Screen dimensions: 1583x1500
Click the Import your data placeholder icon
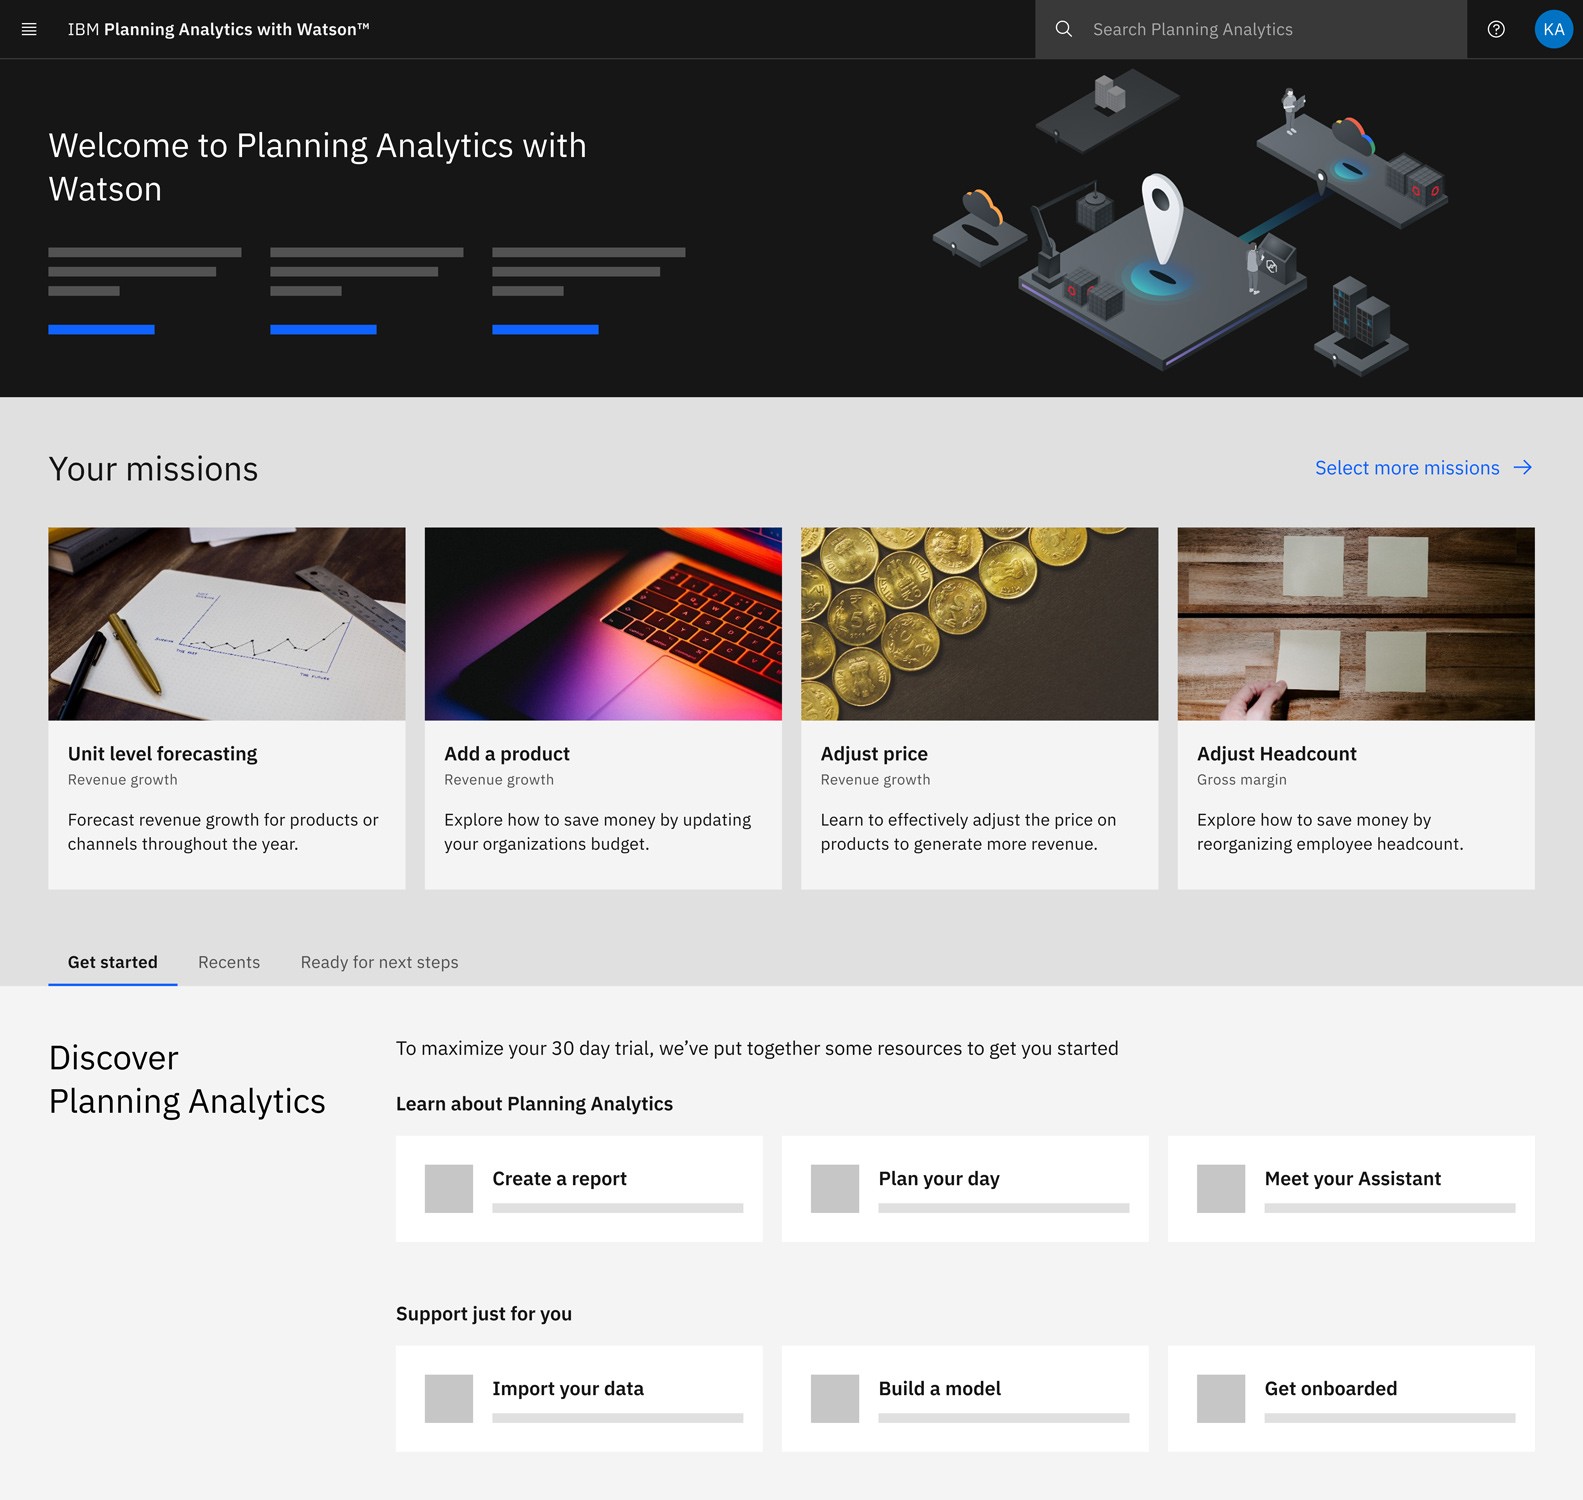click(449, 1399)
